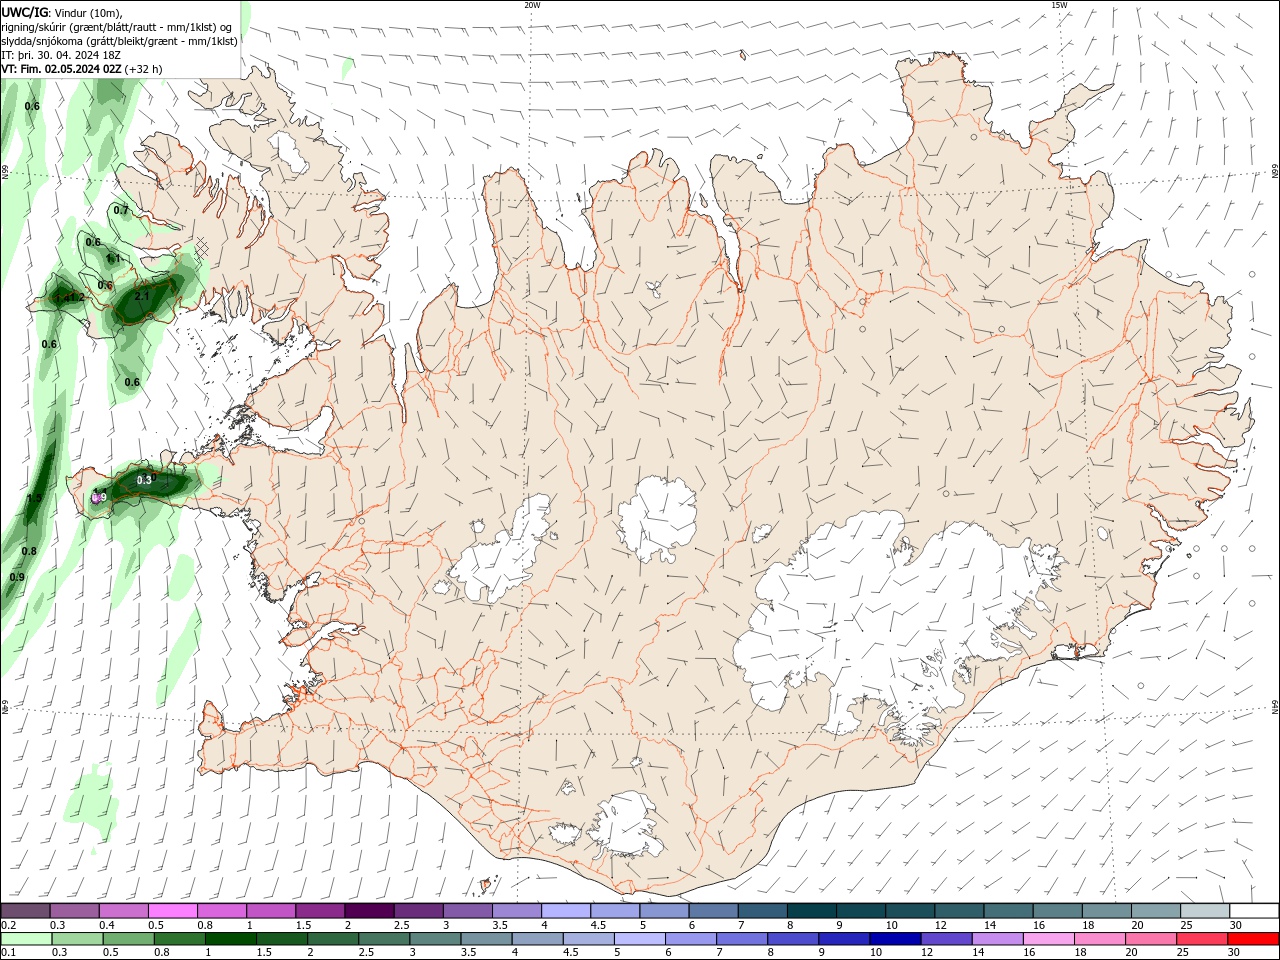Click the 1.1 precipitation value on the map
Screen dimensions: 1280x960
point(113,258)
